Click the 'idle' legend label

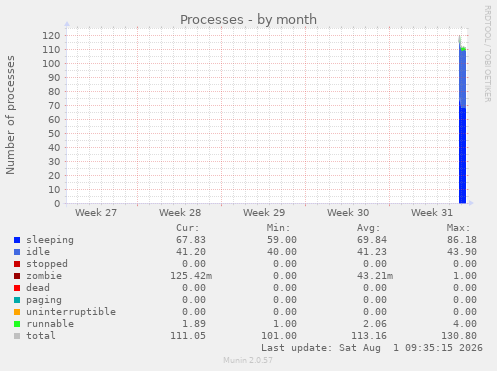pos(38,252)
